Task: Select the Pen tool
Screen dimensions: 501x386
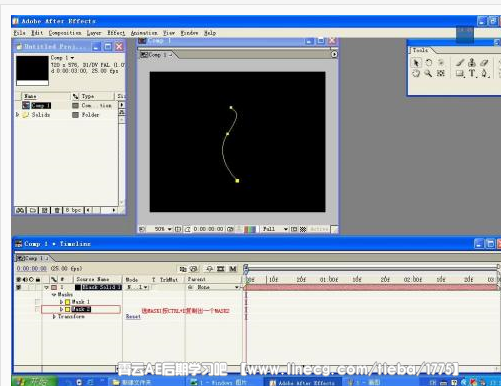Action: point(484,73)
